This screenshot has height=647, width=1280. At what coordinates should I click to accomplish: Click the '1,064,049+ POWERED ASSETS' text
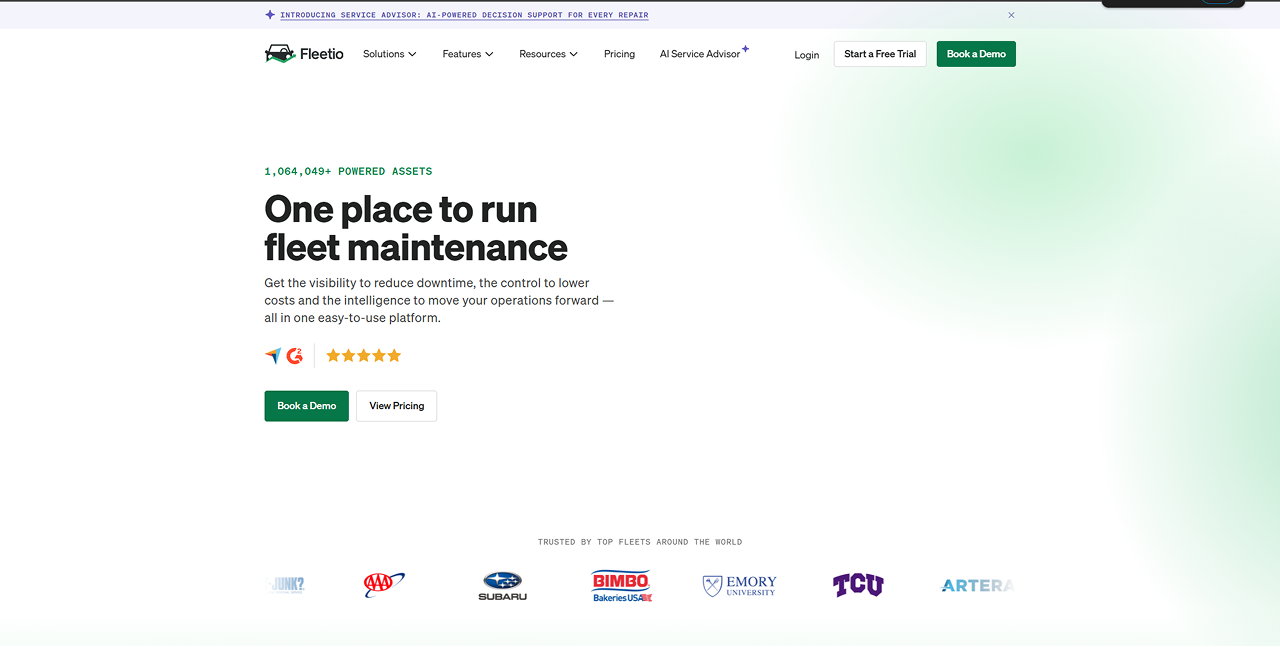[348, 172]
